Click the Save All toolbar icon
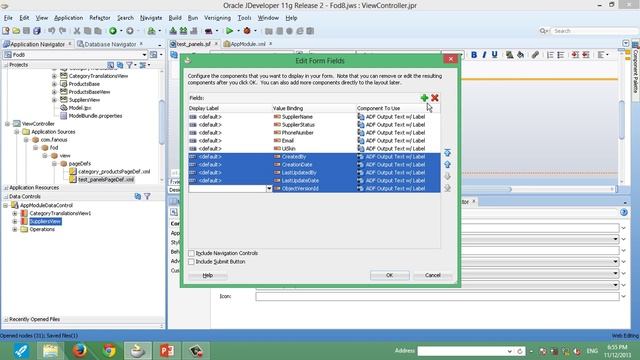Screen dimensions: 640x360 tap(37, 31)
